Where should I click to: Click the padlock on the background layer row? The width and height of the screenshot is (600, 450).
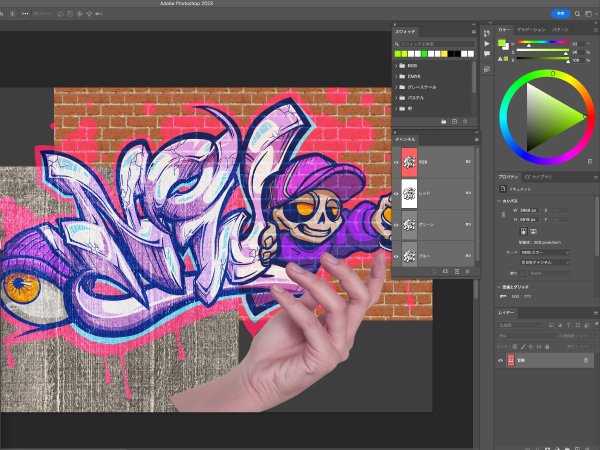pyautogui.click(x=586, y=360)
